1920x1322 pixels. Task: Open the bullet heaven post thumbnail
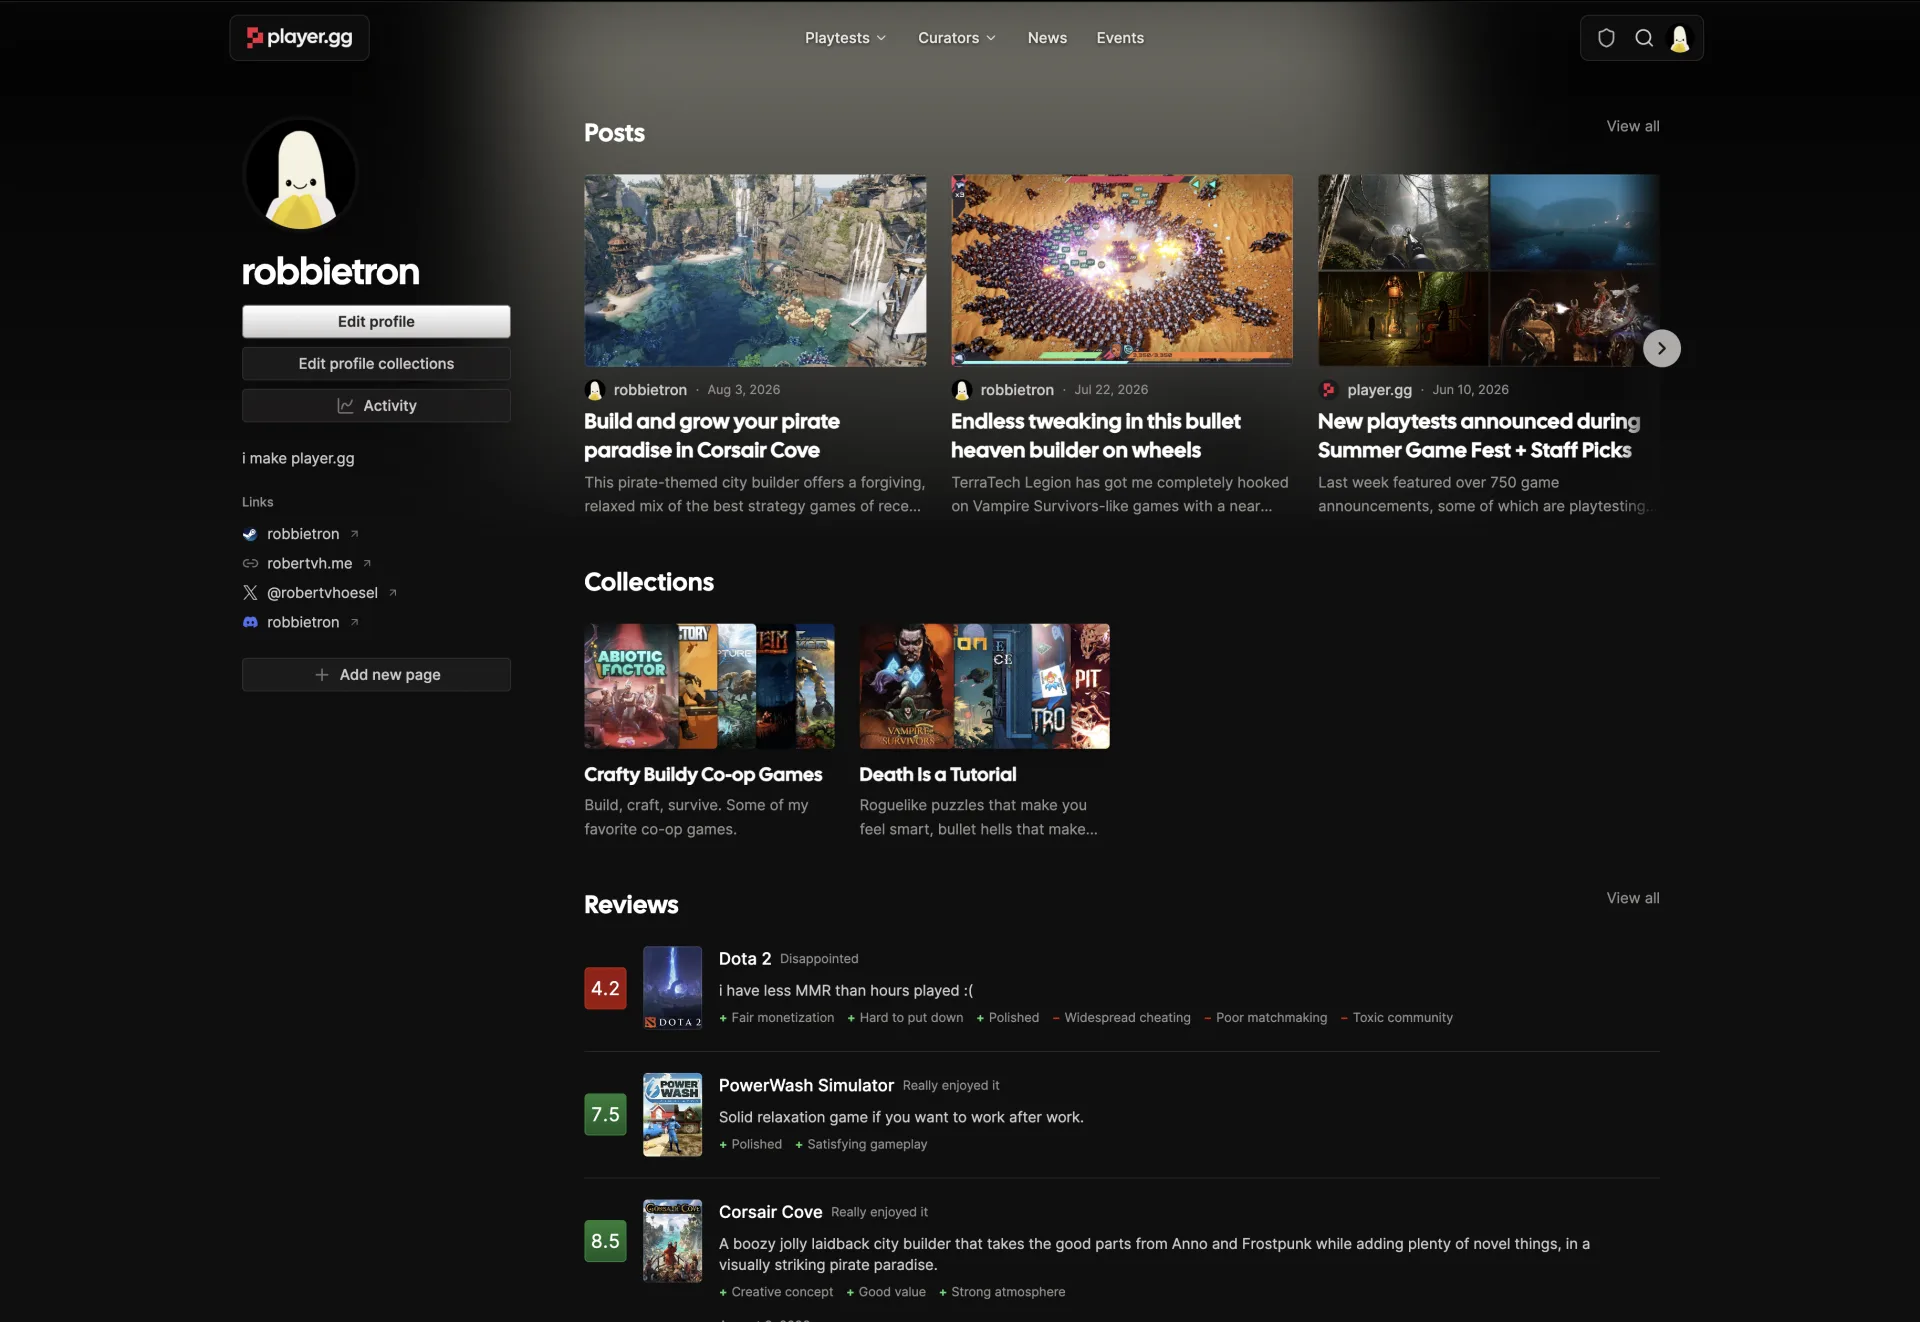pyautogui.click(x=1122, y=270)
